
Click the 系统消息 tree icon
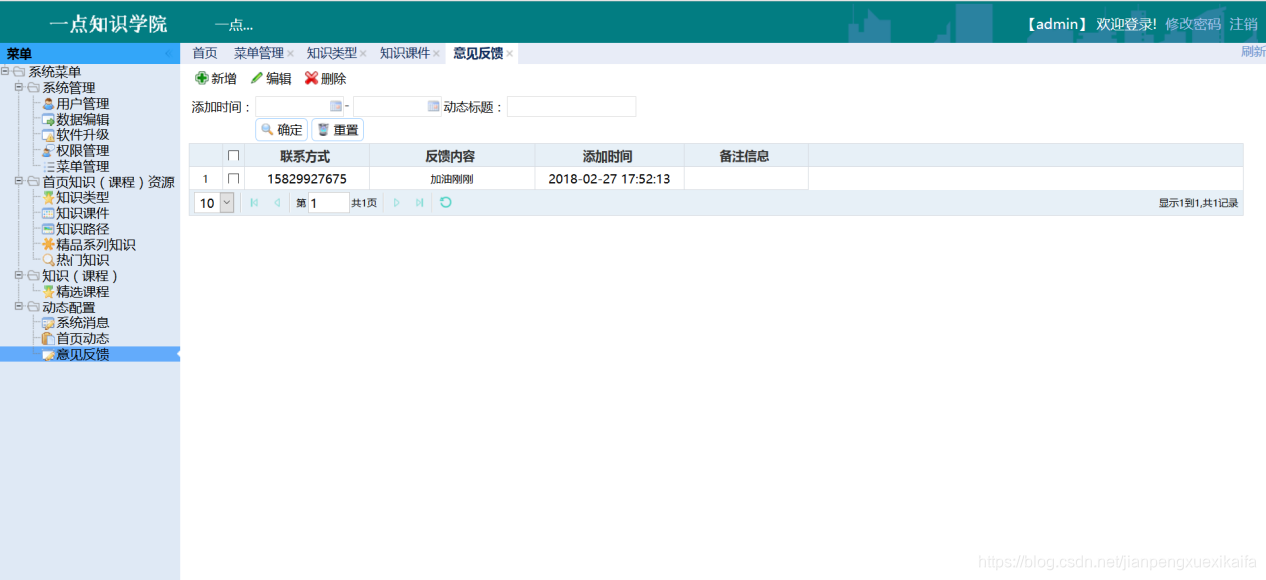point(48,323)
